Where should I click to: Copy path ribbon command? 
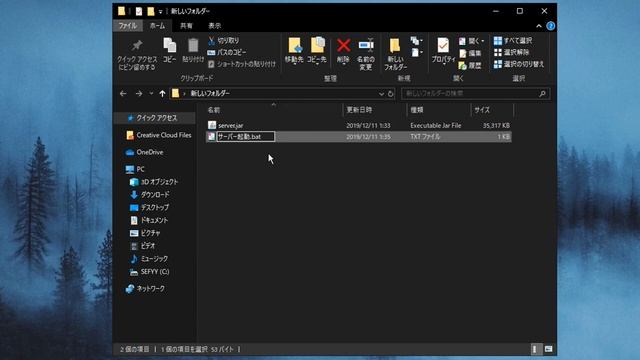[x=227, y=53]
